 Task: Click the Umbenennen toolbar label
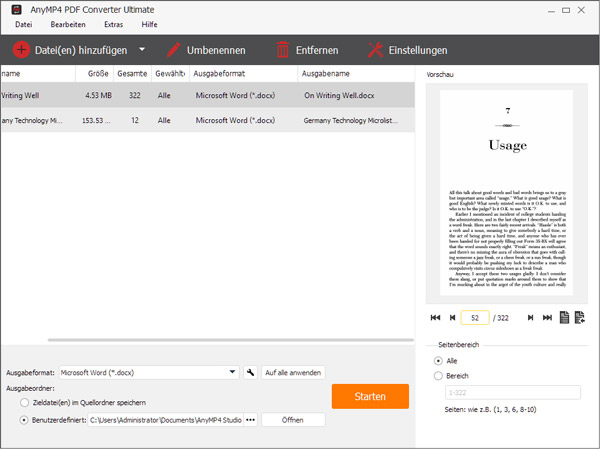[216, 50]
